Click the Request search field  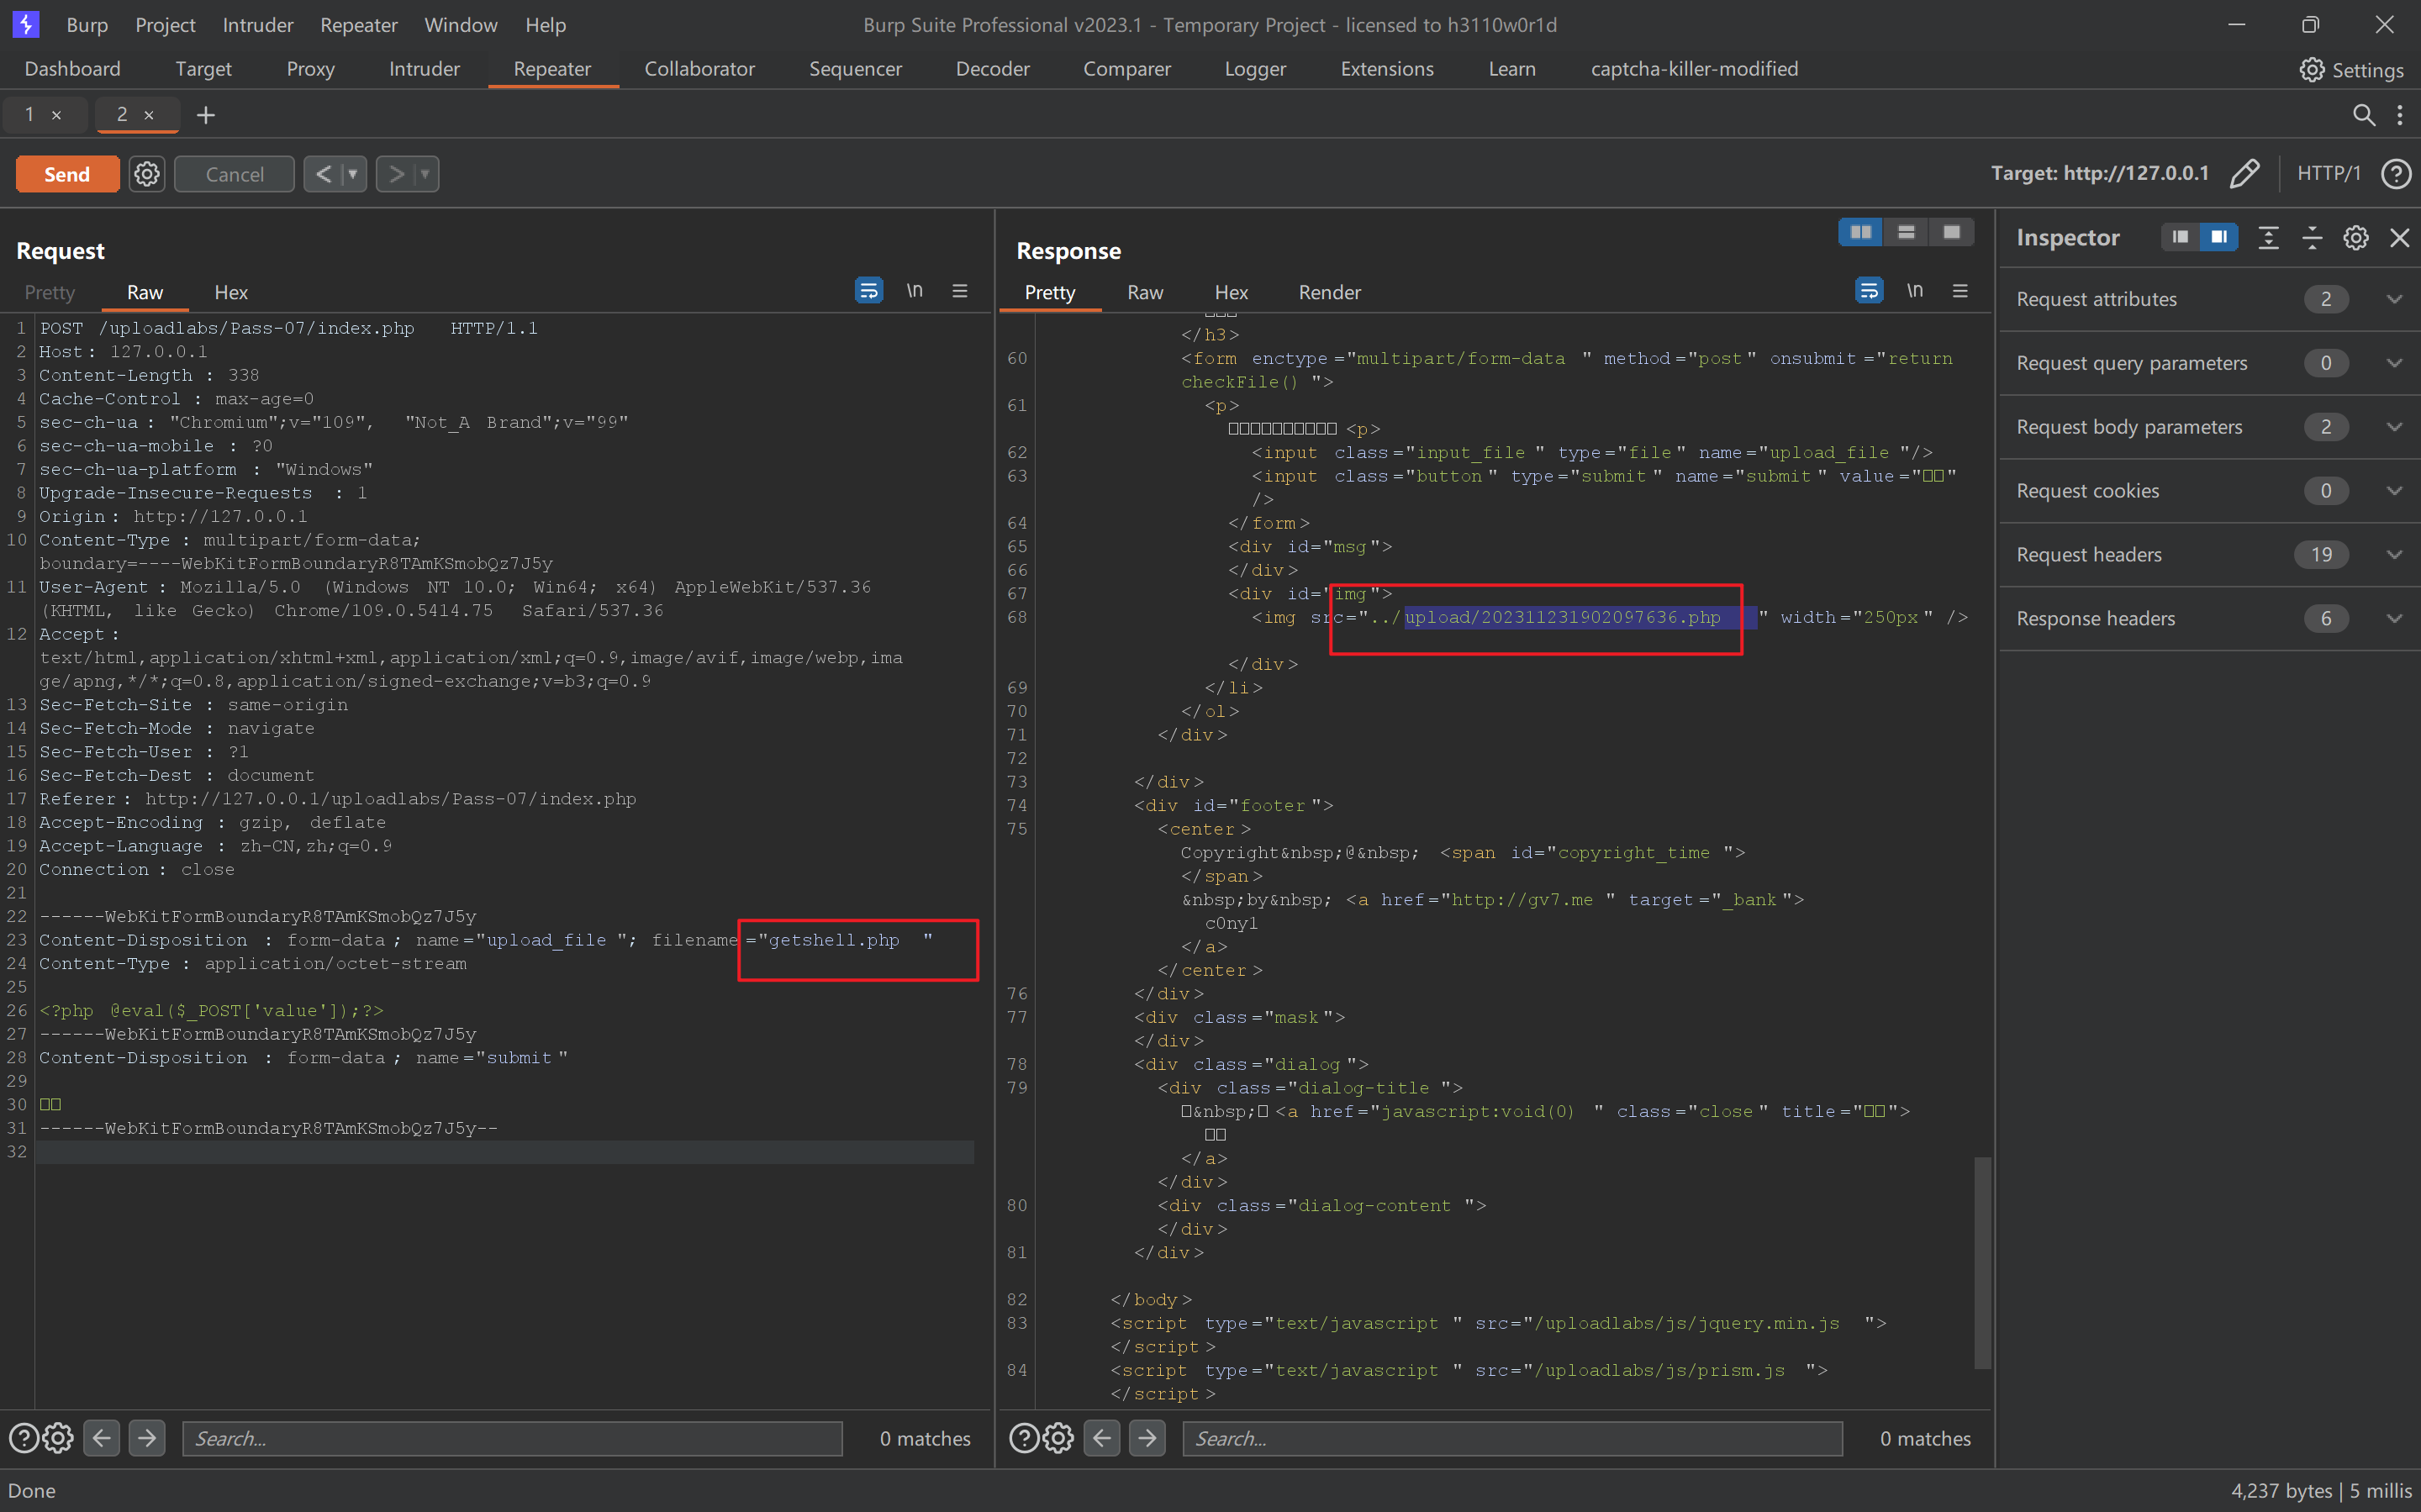coord(512,1438)
